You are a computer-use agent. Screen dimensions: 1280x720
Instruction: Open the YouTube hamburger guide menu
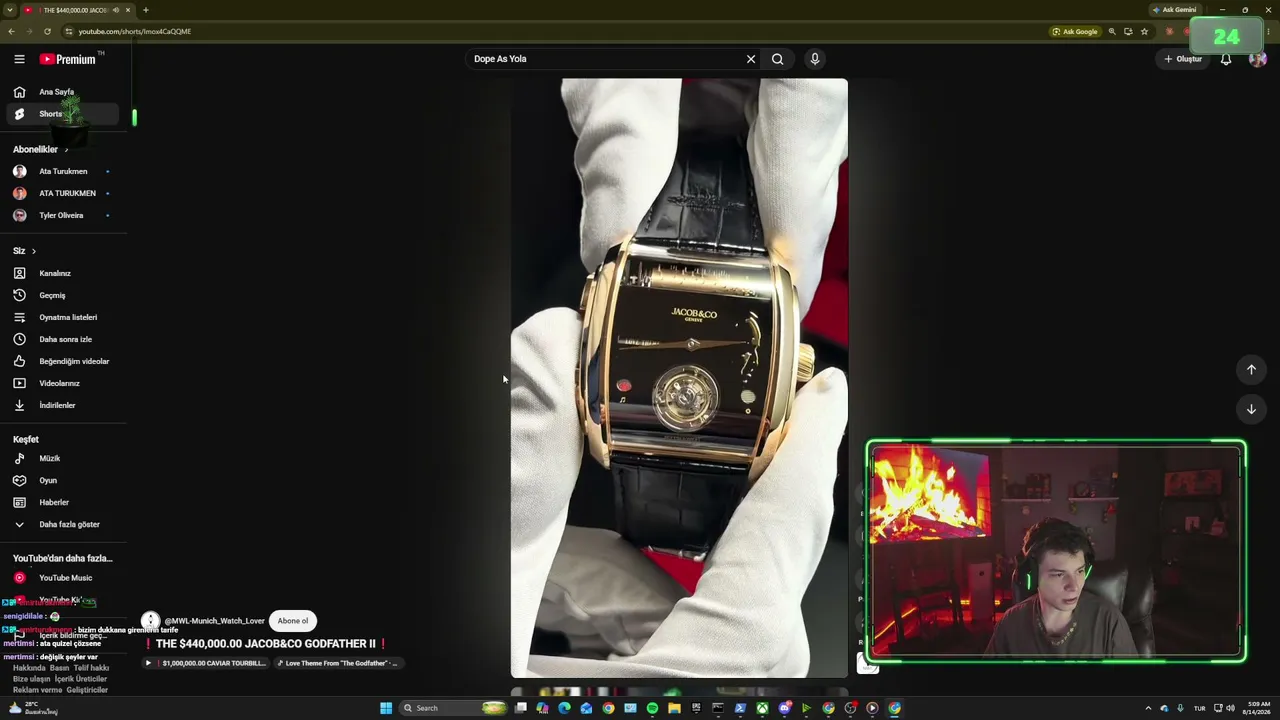point(19,59)
